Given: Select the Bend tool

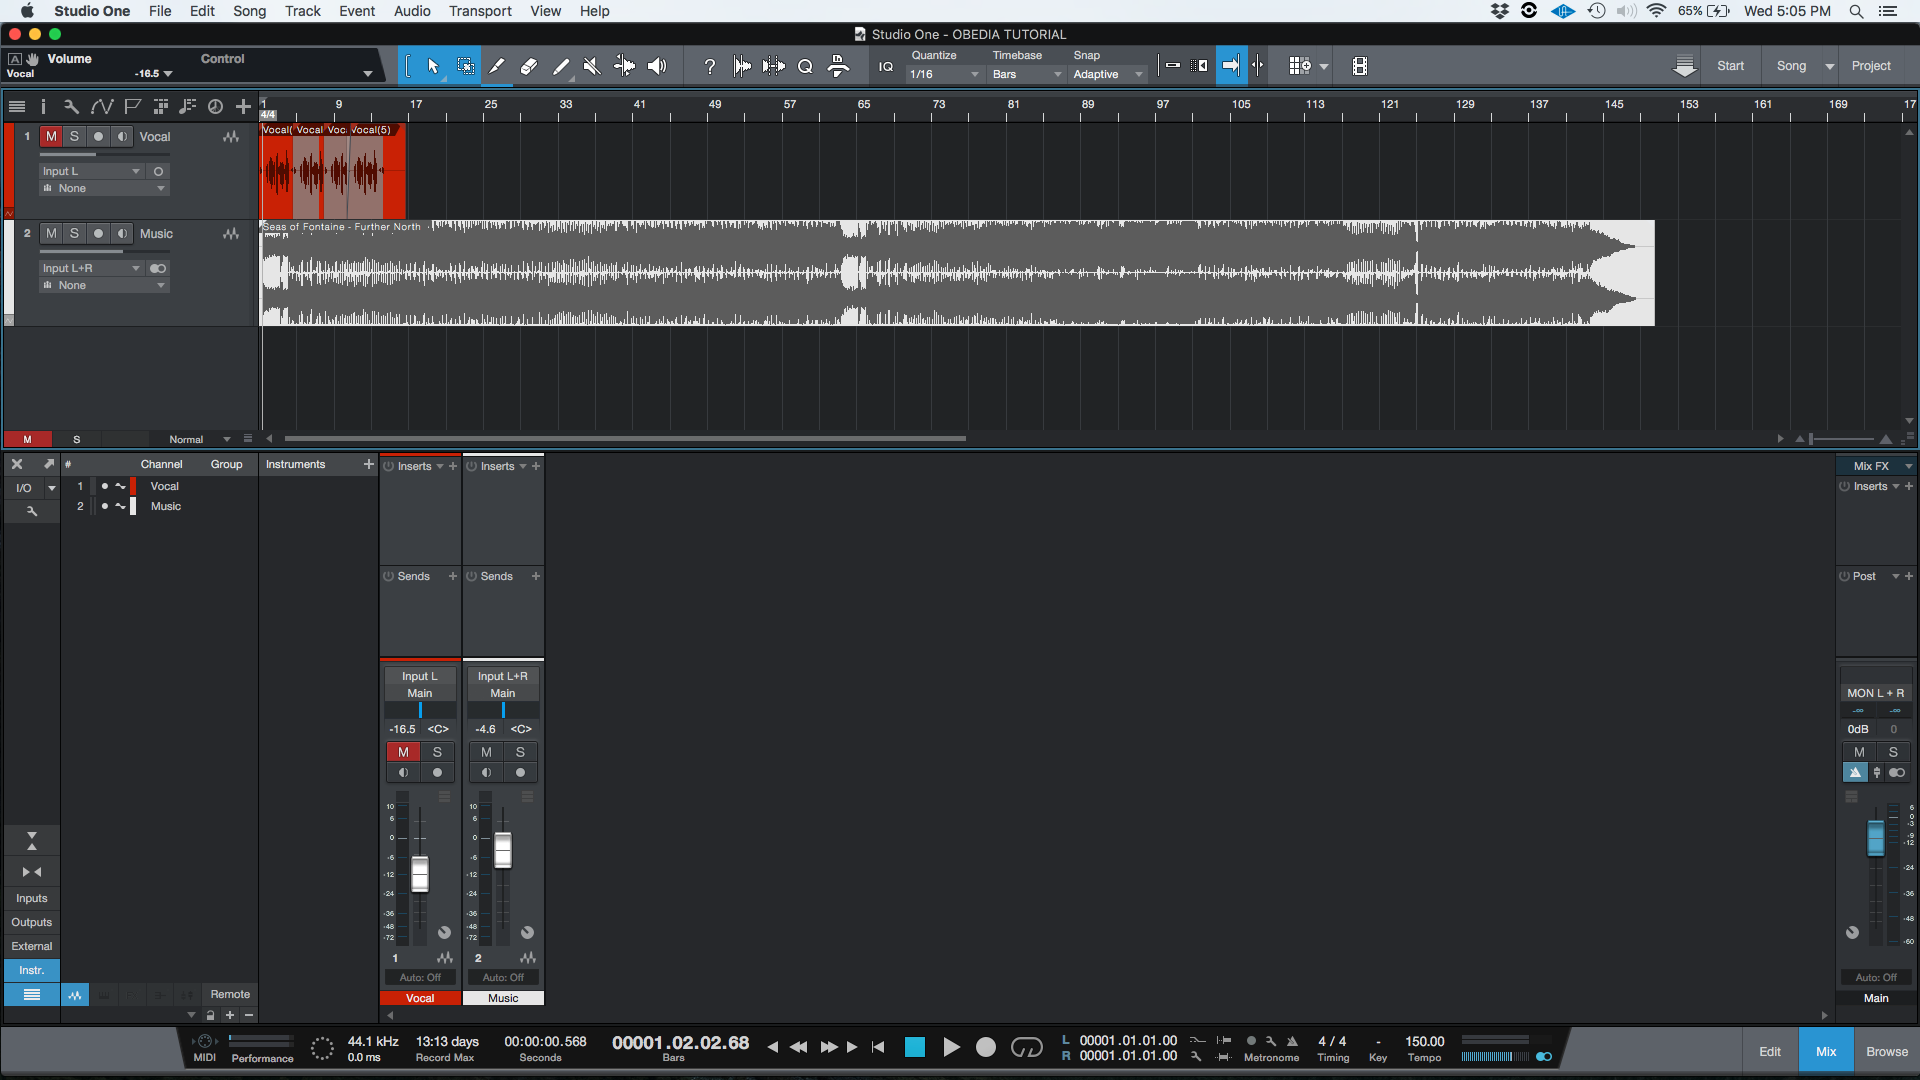Looking at the screenshot, I should pyautogui.click(x=624, y=66).
